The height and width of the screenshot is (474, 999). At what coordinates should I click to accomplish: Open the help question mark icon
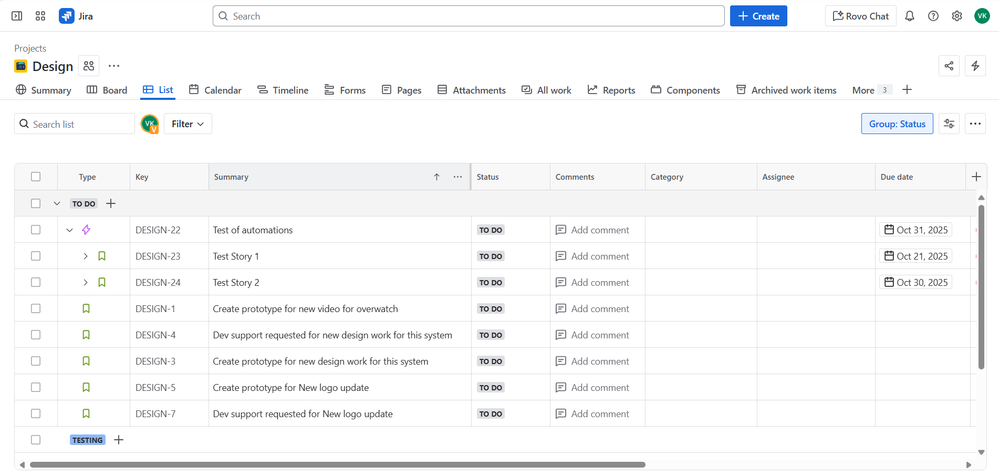[933, 16]
